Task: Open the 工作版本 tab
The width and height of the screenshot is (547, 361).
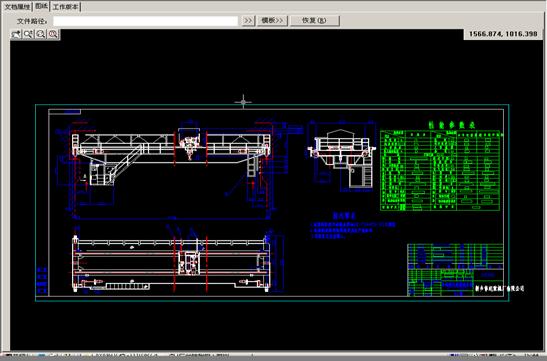Action: (x=66, y=7)
